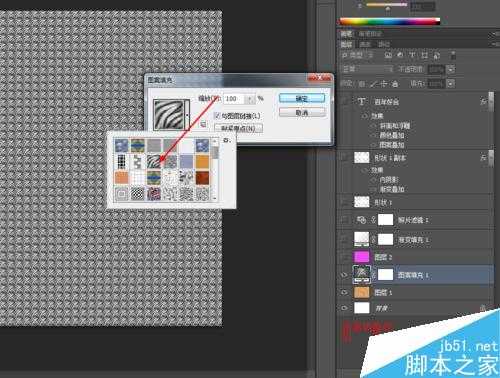The image size is (500, 378).
Task: Click fx icon on the text layer
Action: click(x=483, y=101)
